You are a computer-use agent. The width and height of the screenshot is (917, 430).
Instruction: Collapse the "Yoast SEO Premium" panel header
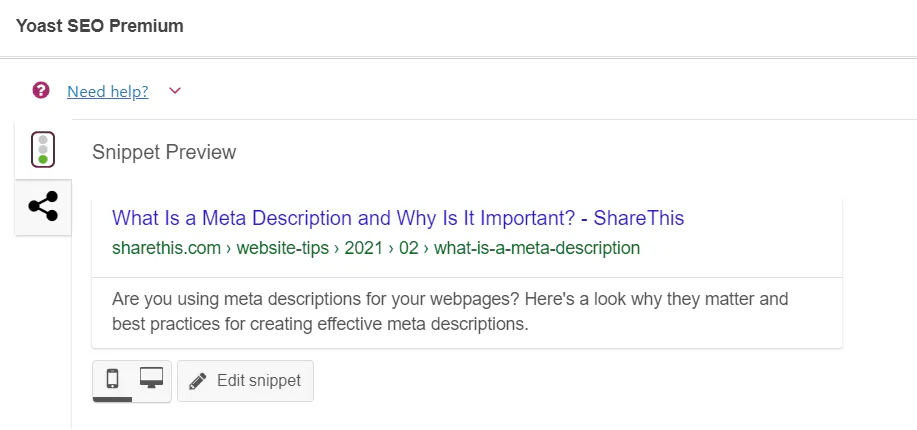click(100, 27)
